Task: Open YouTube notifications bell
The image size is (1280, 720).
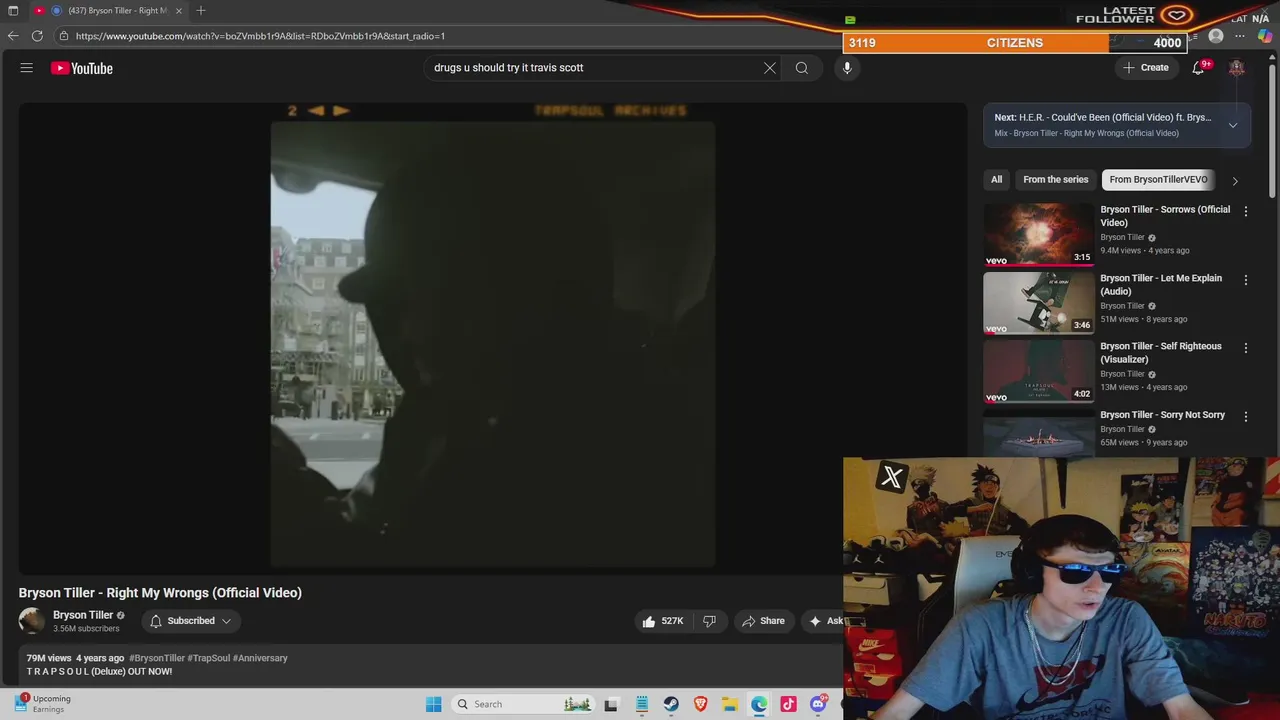Action: click(x=1198, y=68)
